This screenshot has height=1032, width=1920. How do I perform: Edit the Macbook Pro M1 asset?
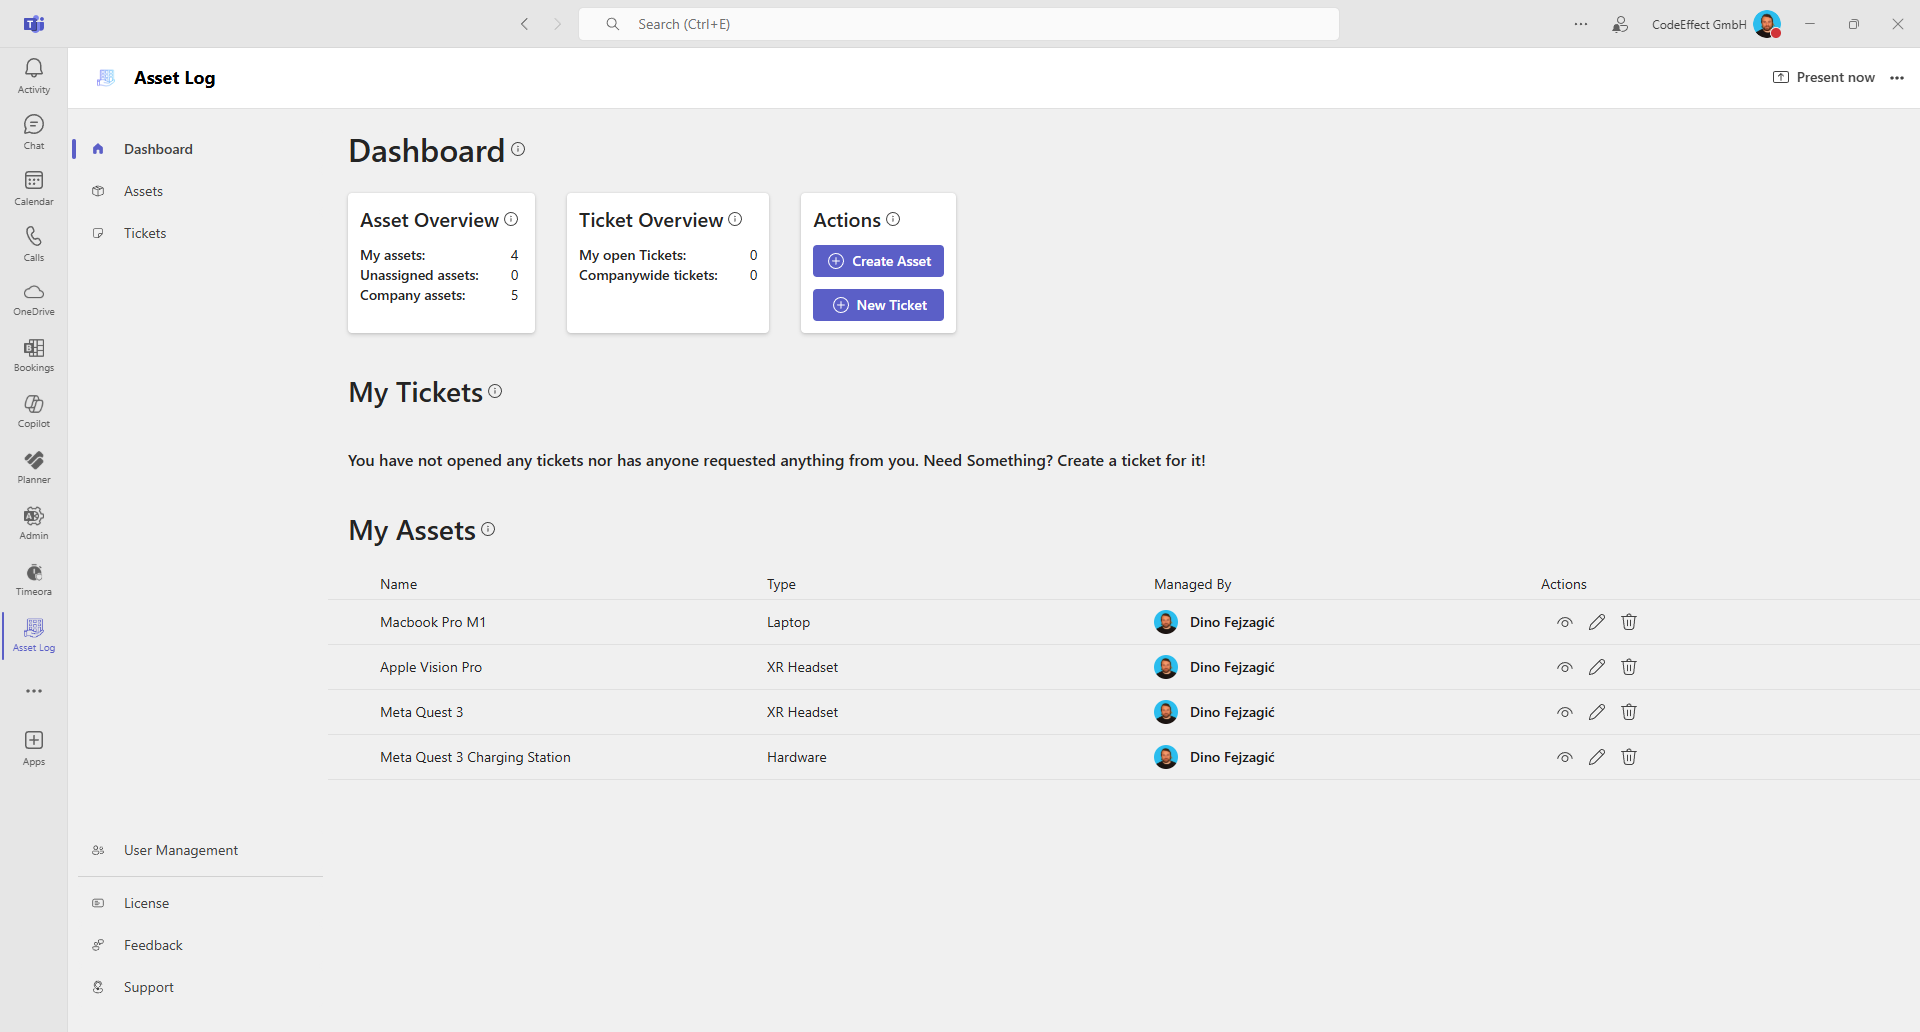point(1597,622)
